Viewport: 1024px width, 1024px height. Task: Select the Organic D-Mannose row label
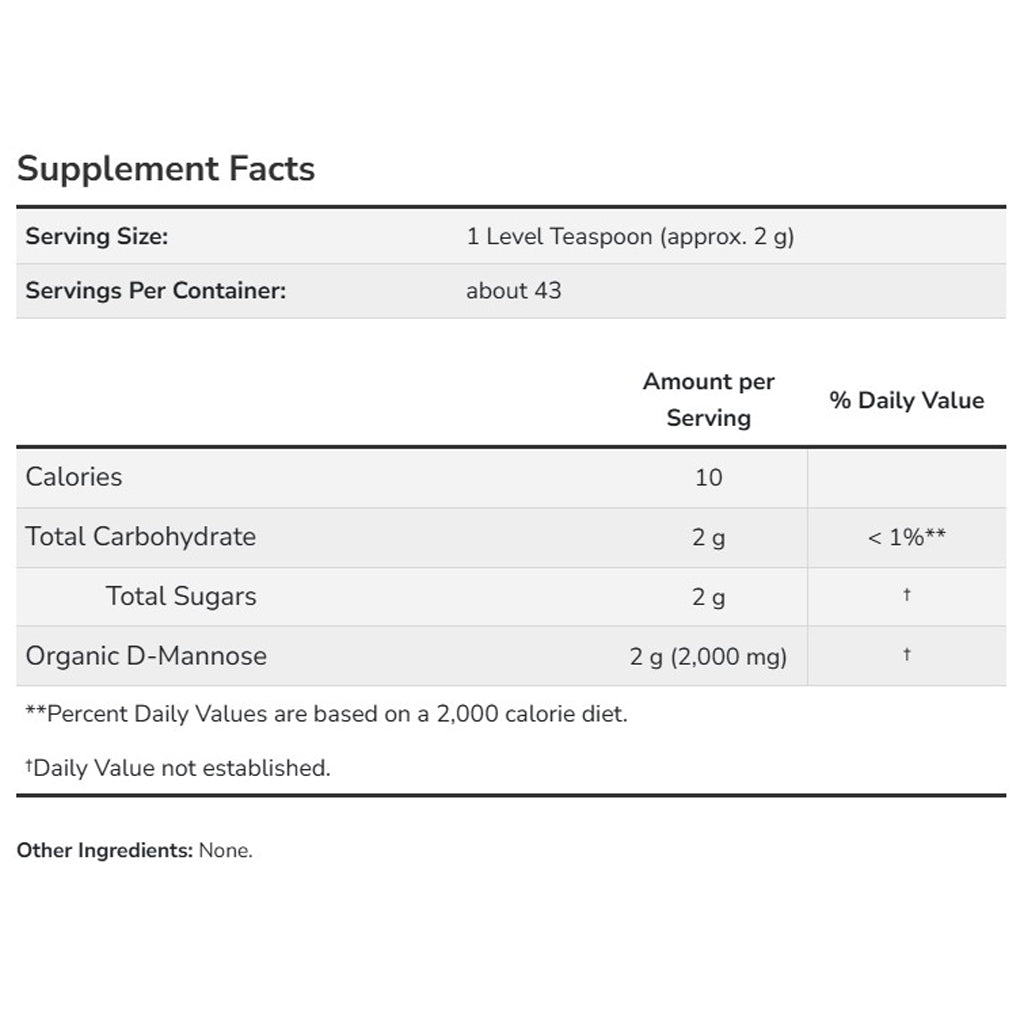(146, 656)
